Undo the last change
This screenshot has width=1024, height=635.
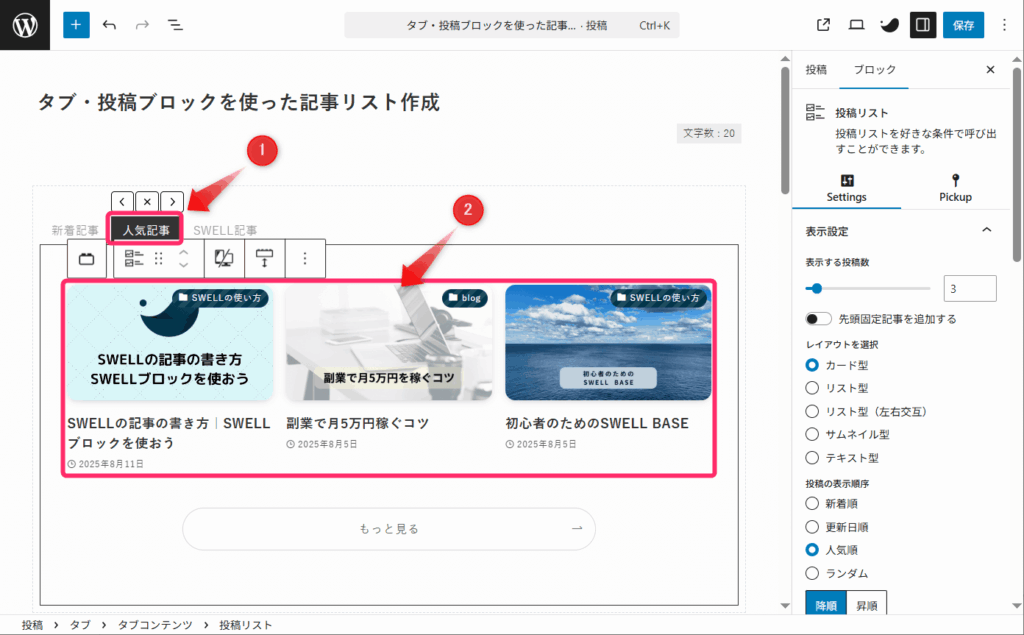click(110, 25)
